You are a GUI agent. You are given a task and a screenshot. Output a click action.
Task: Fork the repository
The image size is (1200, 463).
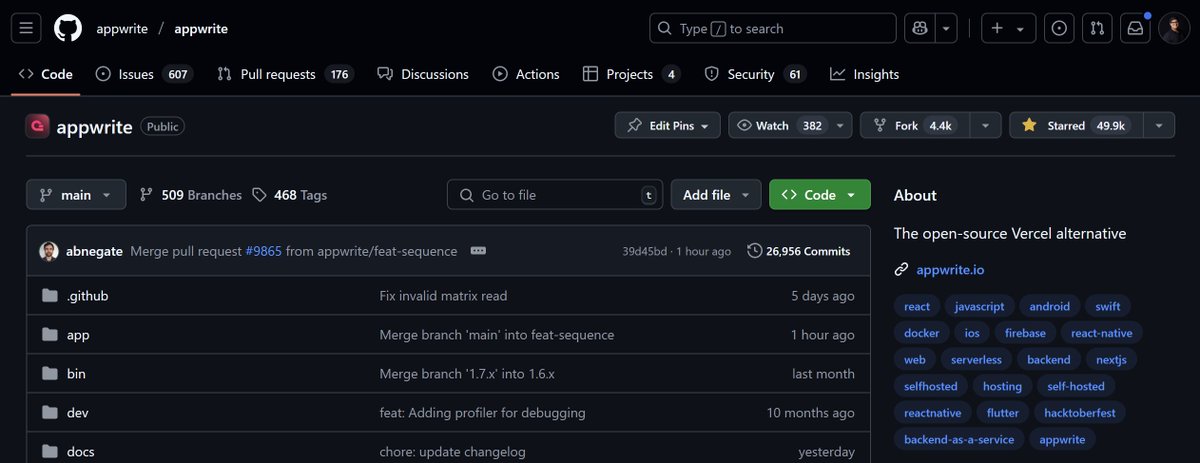[915, 126]
